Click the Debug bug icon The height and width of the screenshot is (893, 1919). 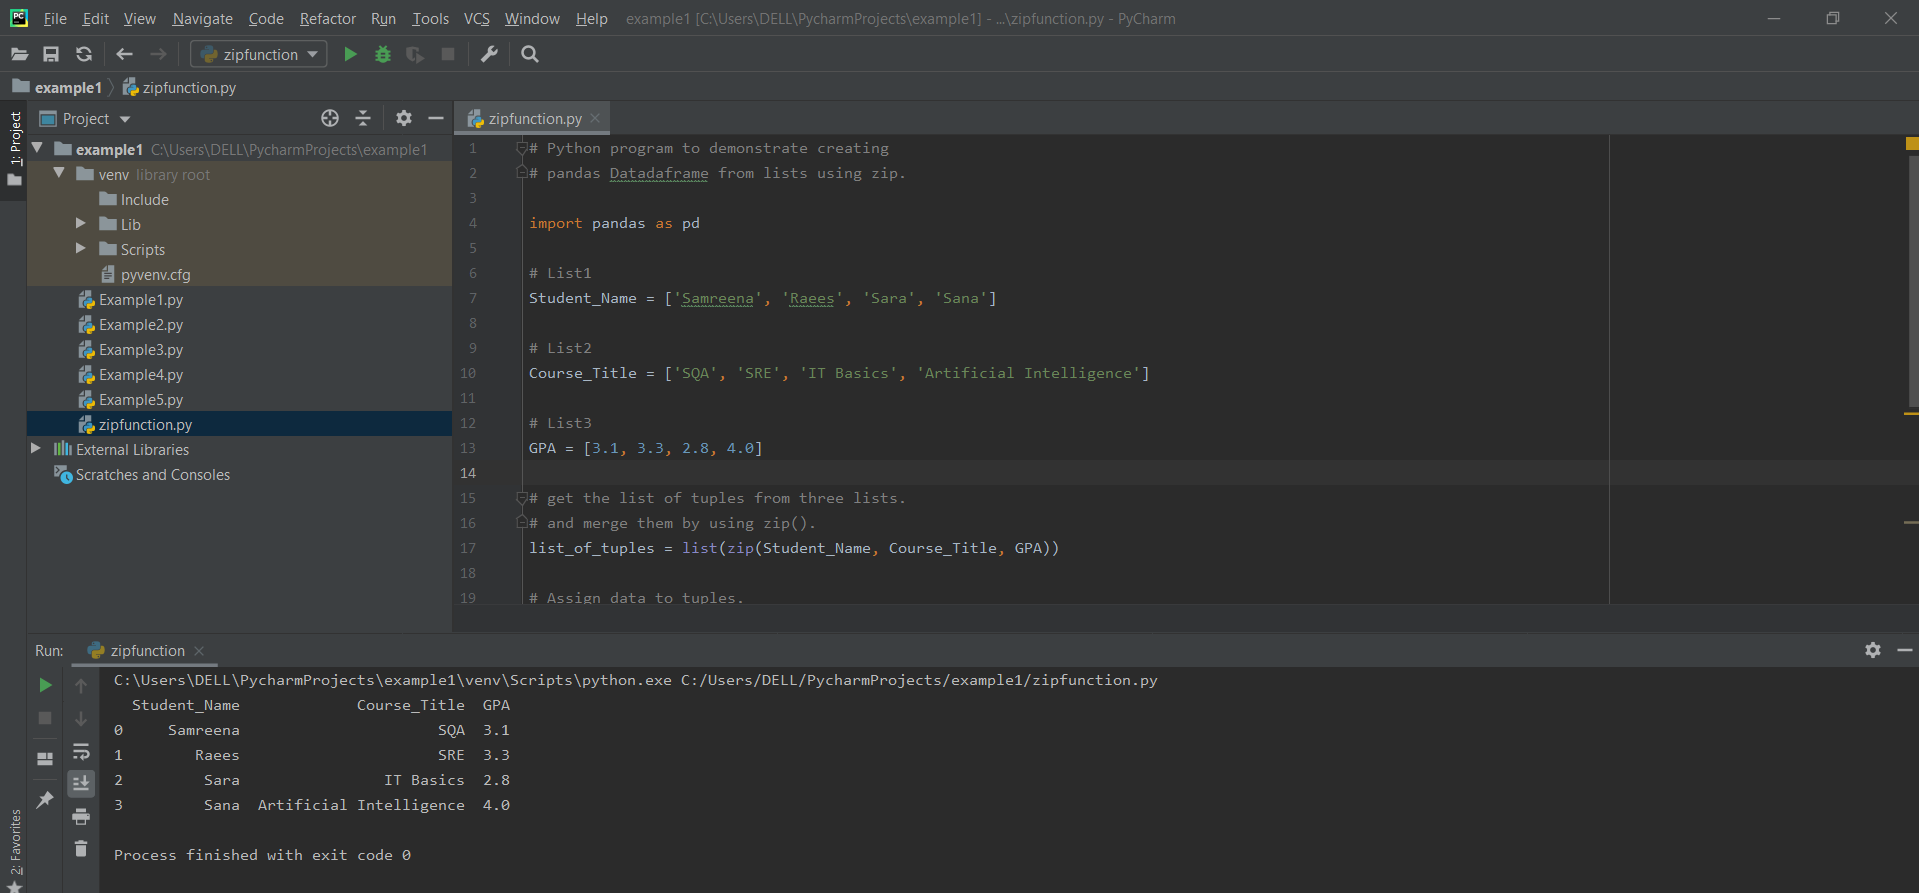coord(382,54)
